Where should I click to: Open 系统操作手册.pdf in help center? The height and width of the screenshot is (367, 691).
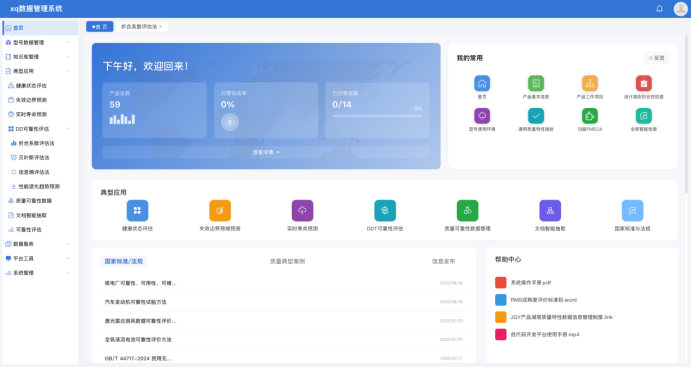pyautogui.click(x=531, y=282)
